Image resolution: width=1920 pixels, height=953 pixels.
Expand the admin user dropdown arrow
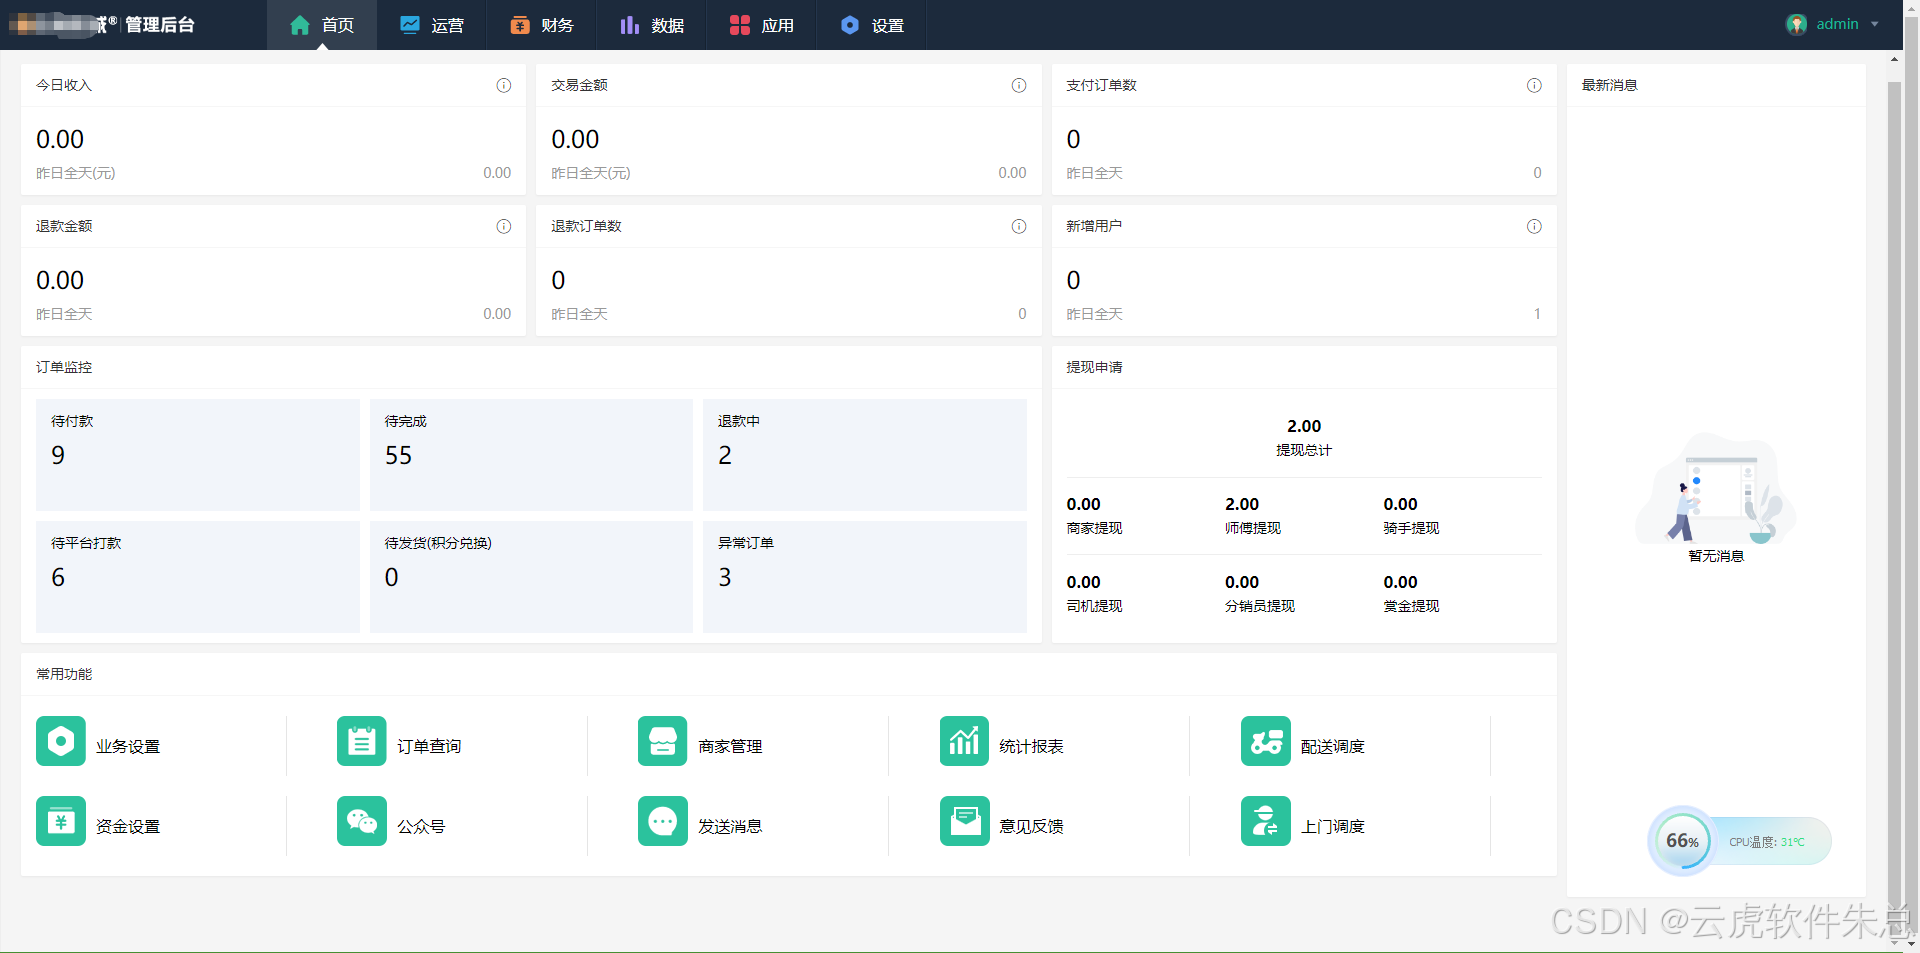click(x=1875, y=25)
